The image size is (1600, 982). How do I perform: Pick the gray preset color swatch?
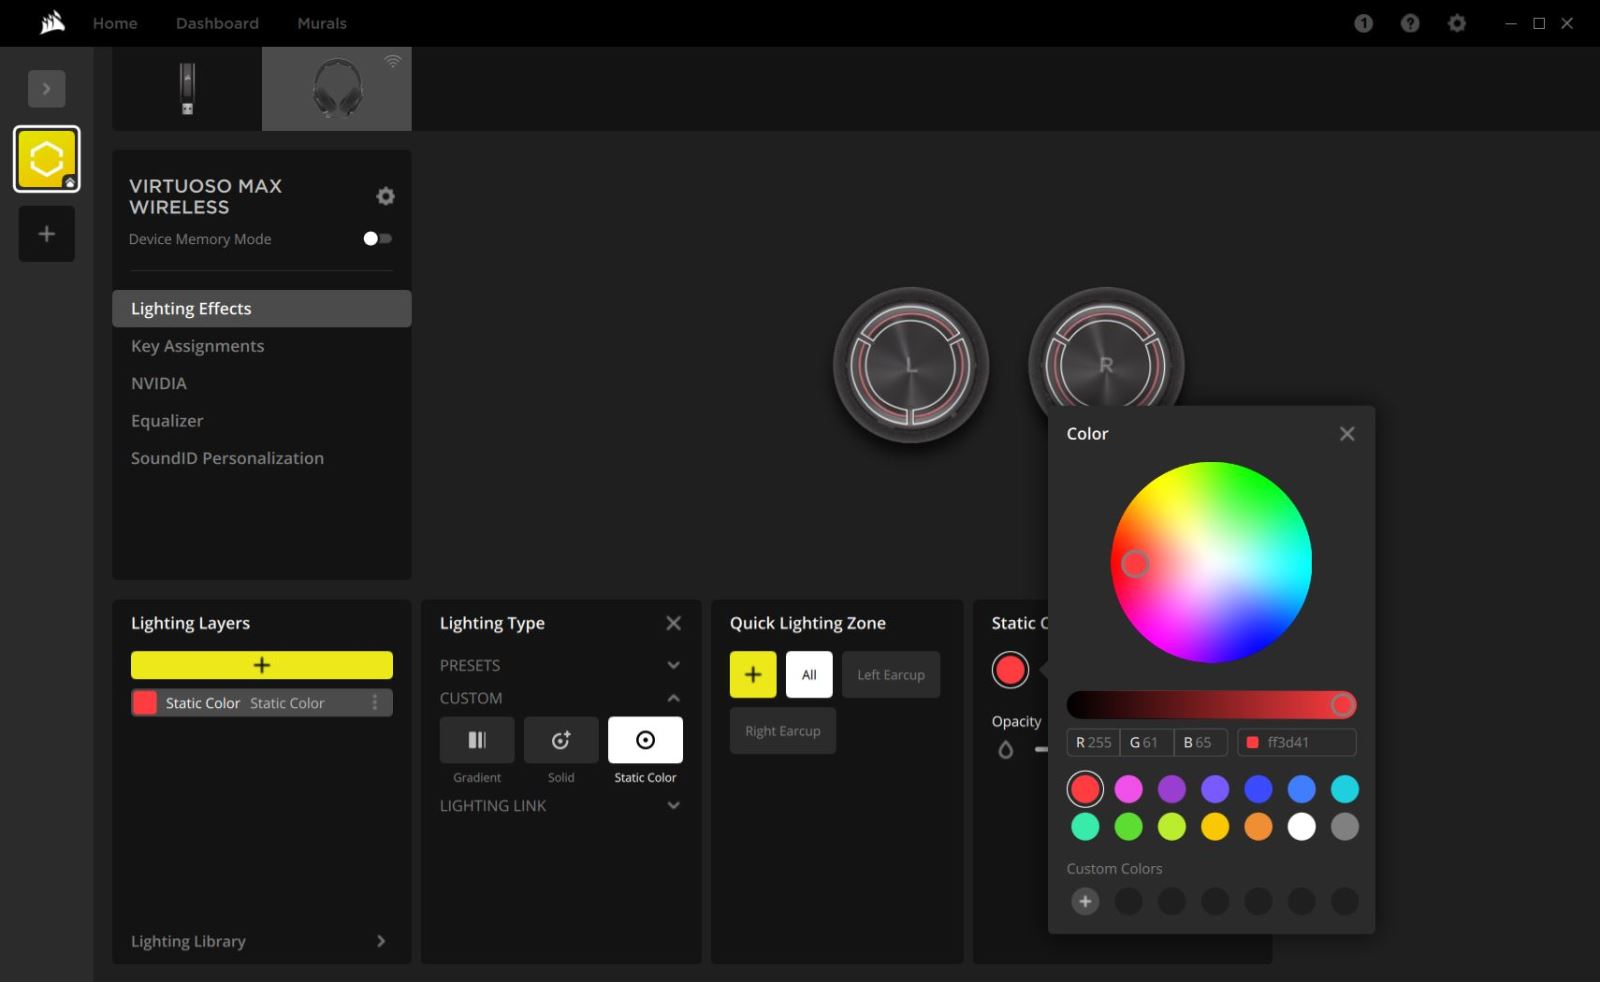pos(1345,826)
